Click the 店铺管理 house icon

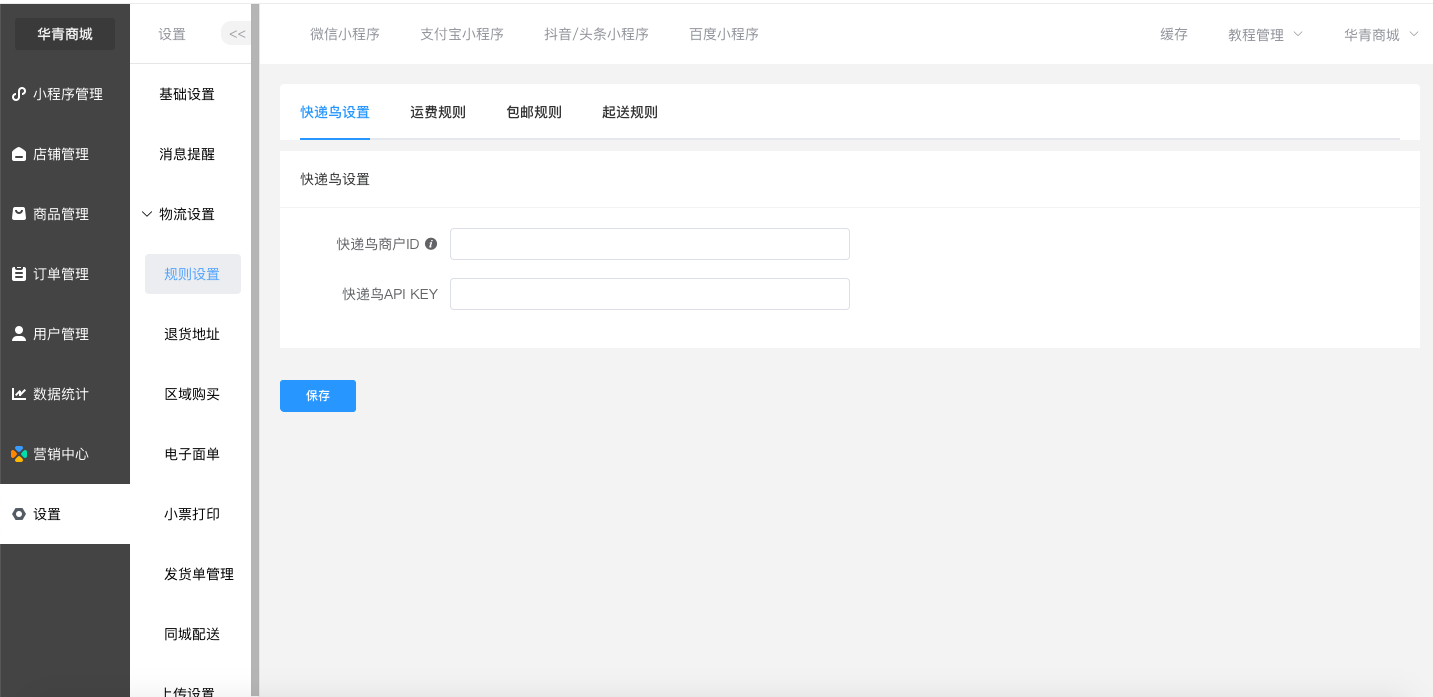pyautogui.click(x=19, y=154)
